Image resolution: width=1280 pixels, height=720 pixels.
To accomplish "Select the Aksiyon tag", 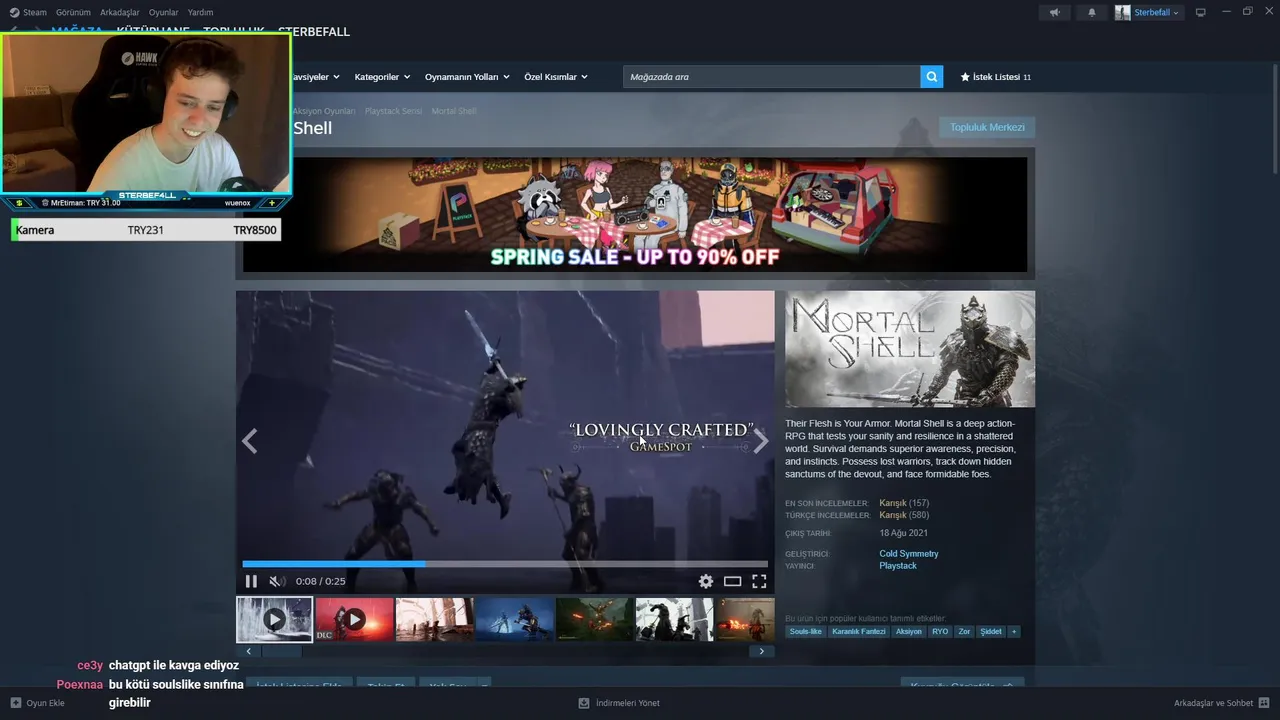I will point(909,632).
